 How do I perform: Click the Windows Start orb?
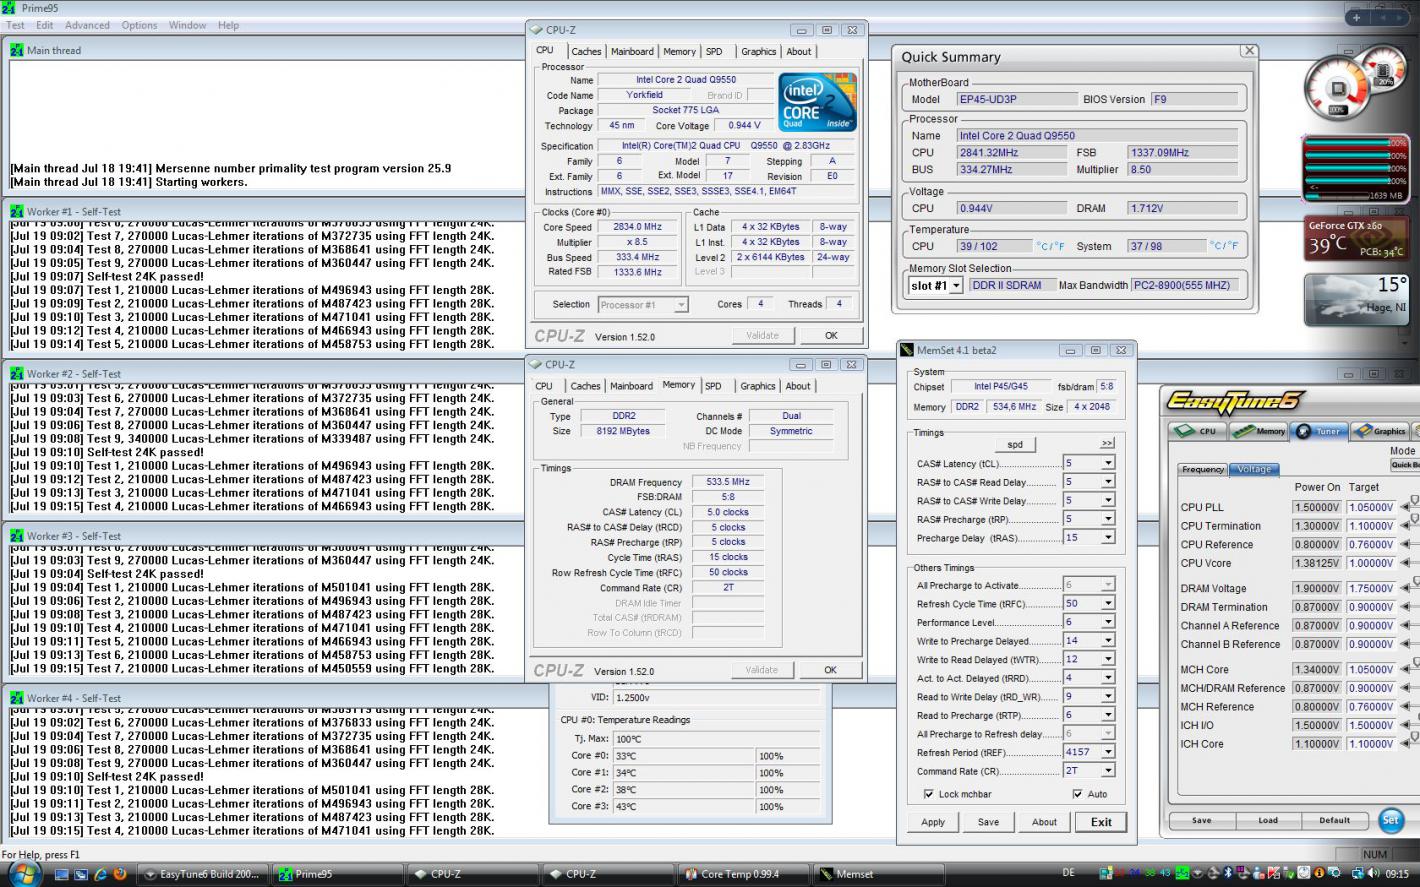click(x=22, y=873)
